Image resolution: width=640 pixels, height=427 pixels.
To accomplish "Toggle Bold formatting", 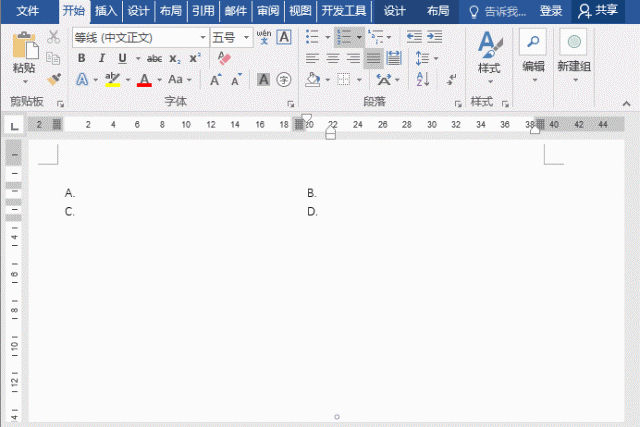I will pyautogui.click(x=82, y=58).
